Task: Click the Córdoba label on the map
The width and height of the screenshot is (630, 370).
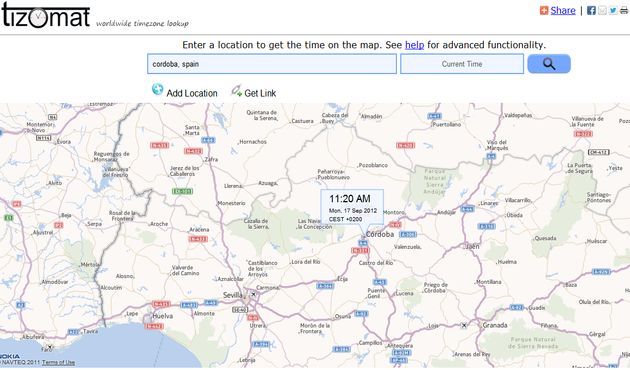Action: tap(380, 234)
